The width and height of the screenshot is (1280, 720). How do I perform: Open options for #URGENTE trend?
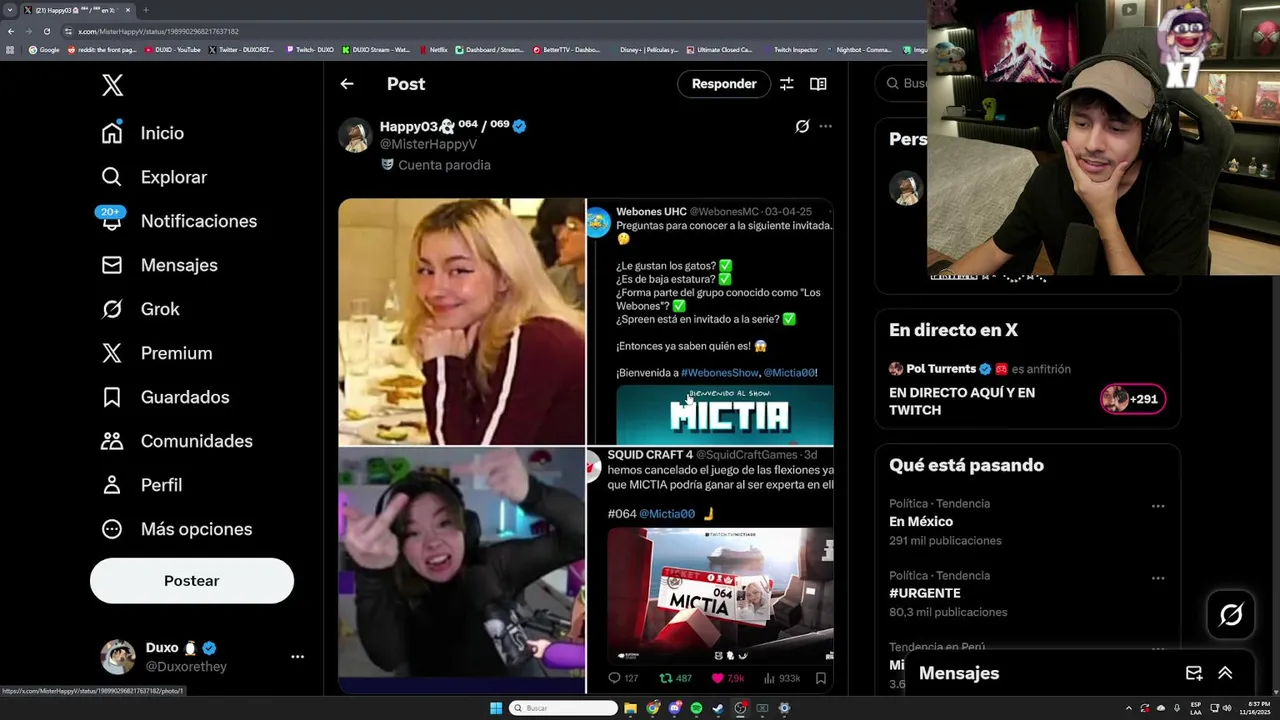(x=1158, y=578)
